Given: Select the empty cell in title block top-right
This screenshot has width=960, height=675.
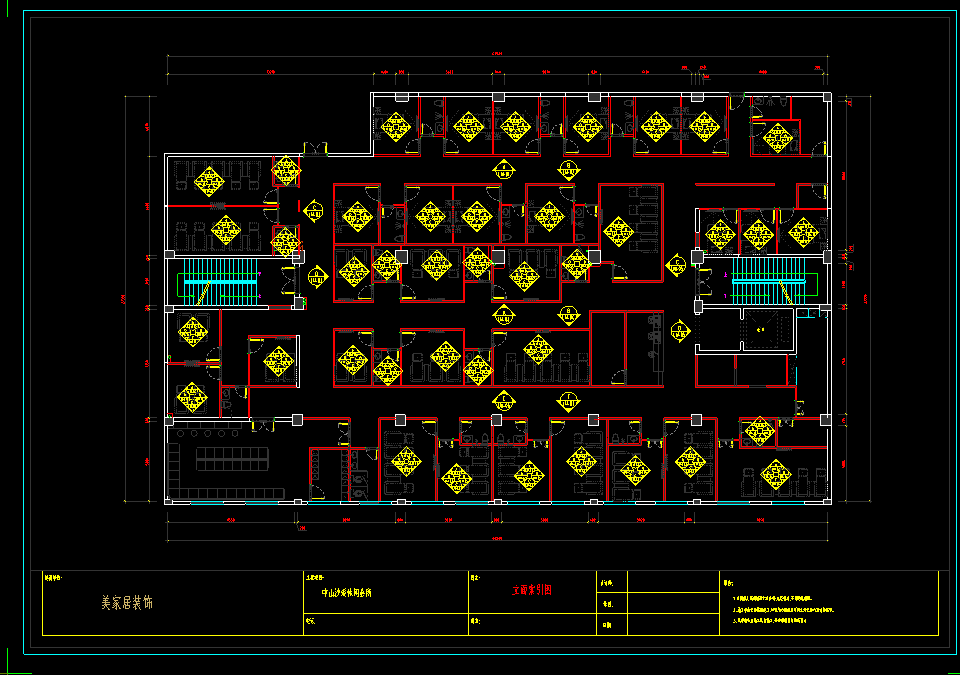Looking at the screenshot, I should pyautogui.click(x=669, y=581).
